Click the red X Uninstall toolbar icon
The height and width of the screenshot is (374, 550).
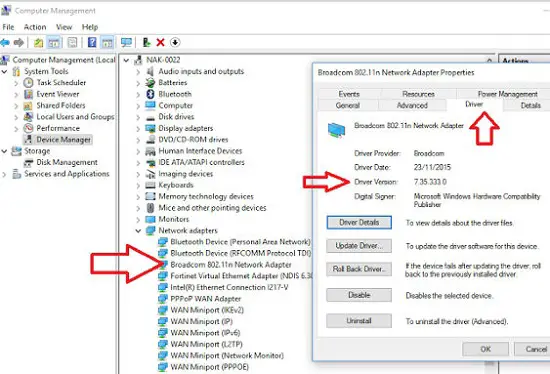pos(161,43)
